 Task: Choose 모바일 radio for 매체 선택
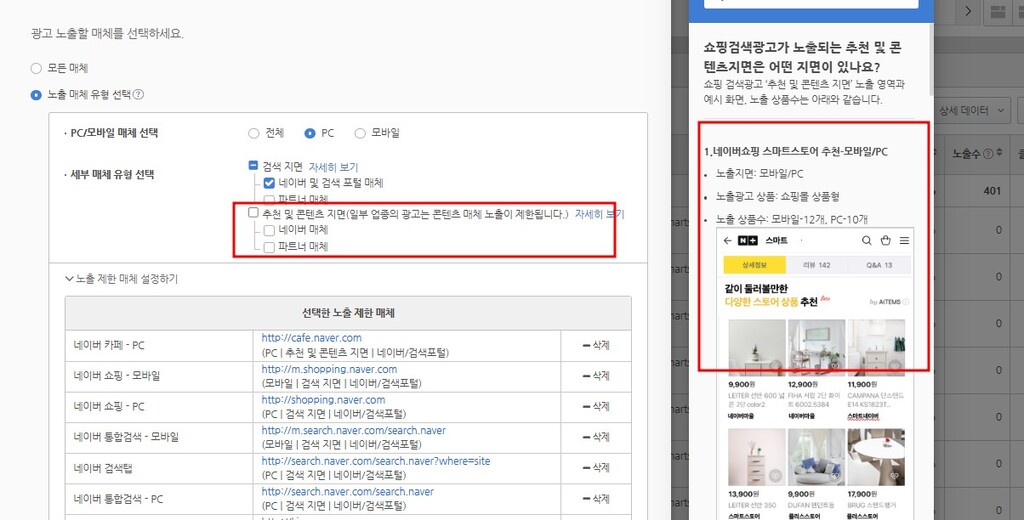(x=360, y=133)
